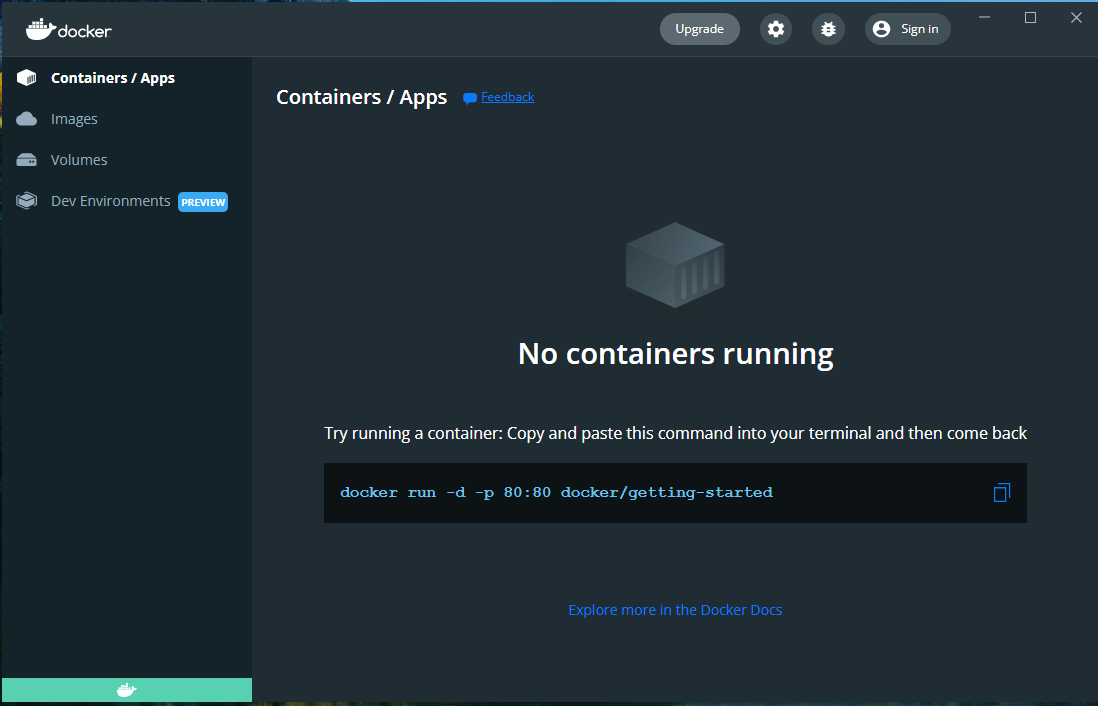Click the Sign in button label
The width and height of the screenshot is (1098, 706).
[x=919, y=29]
